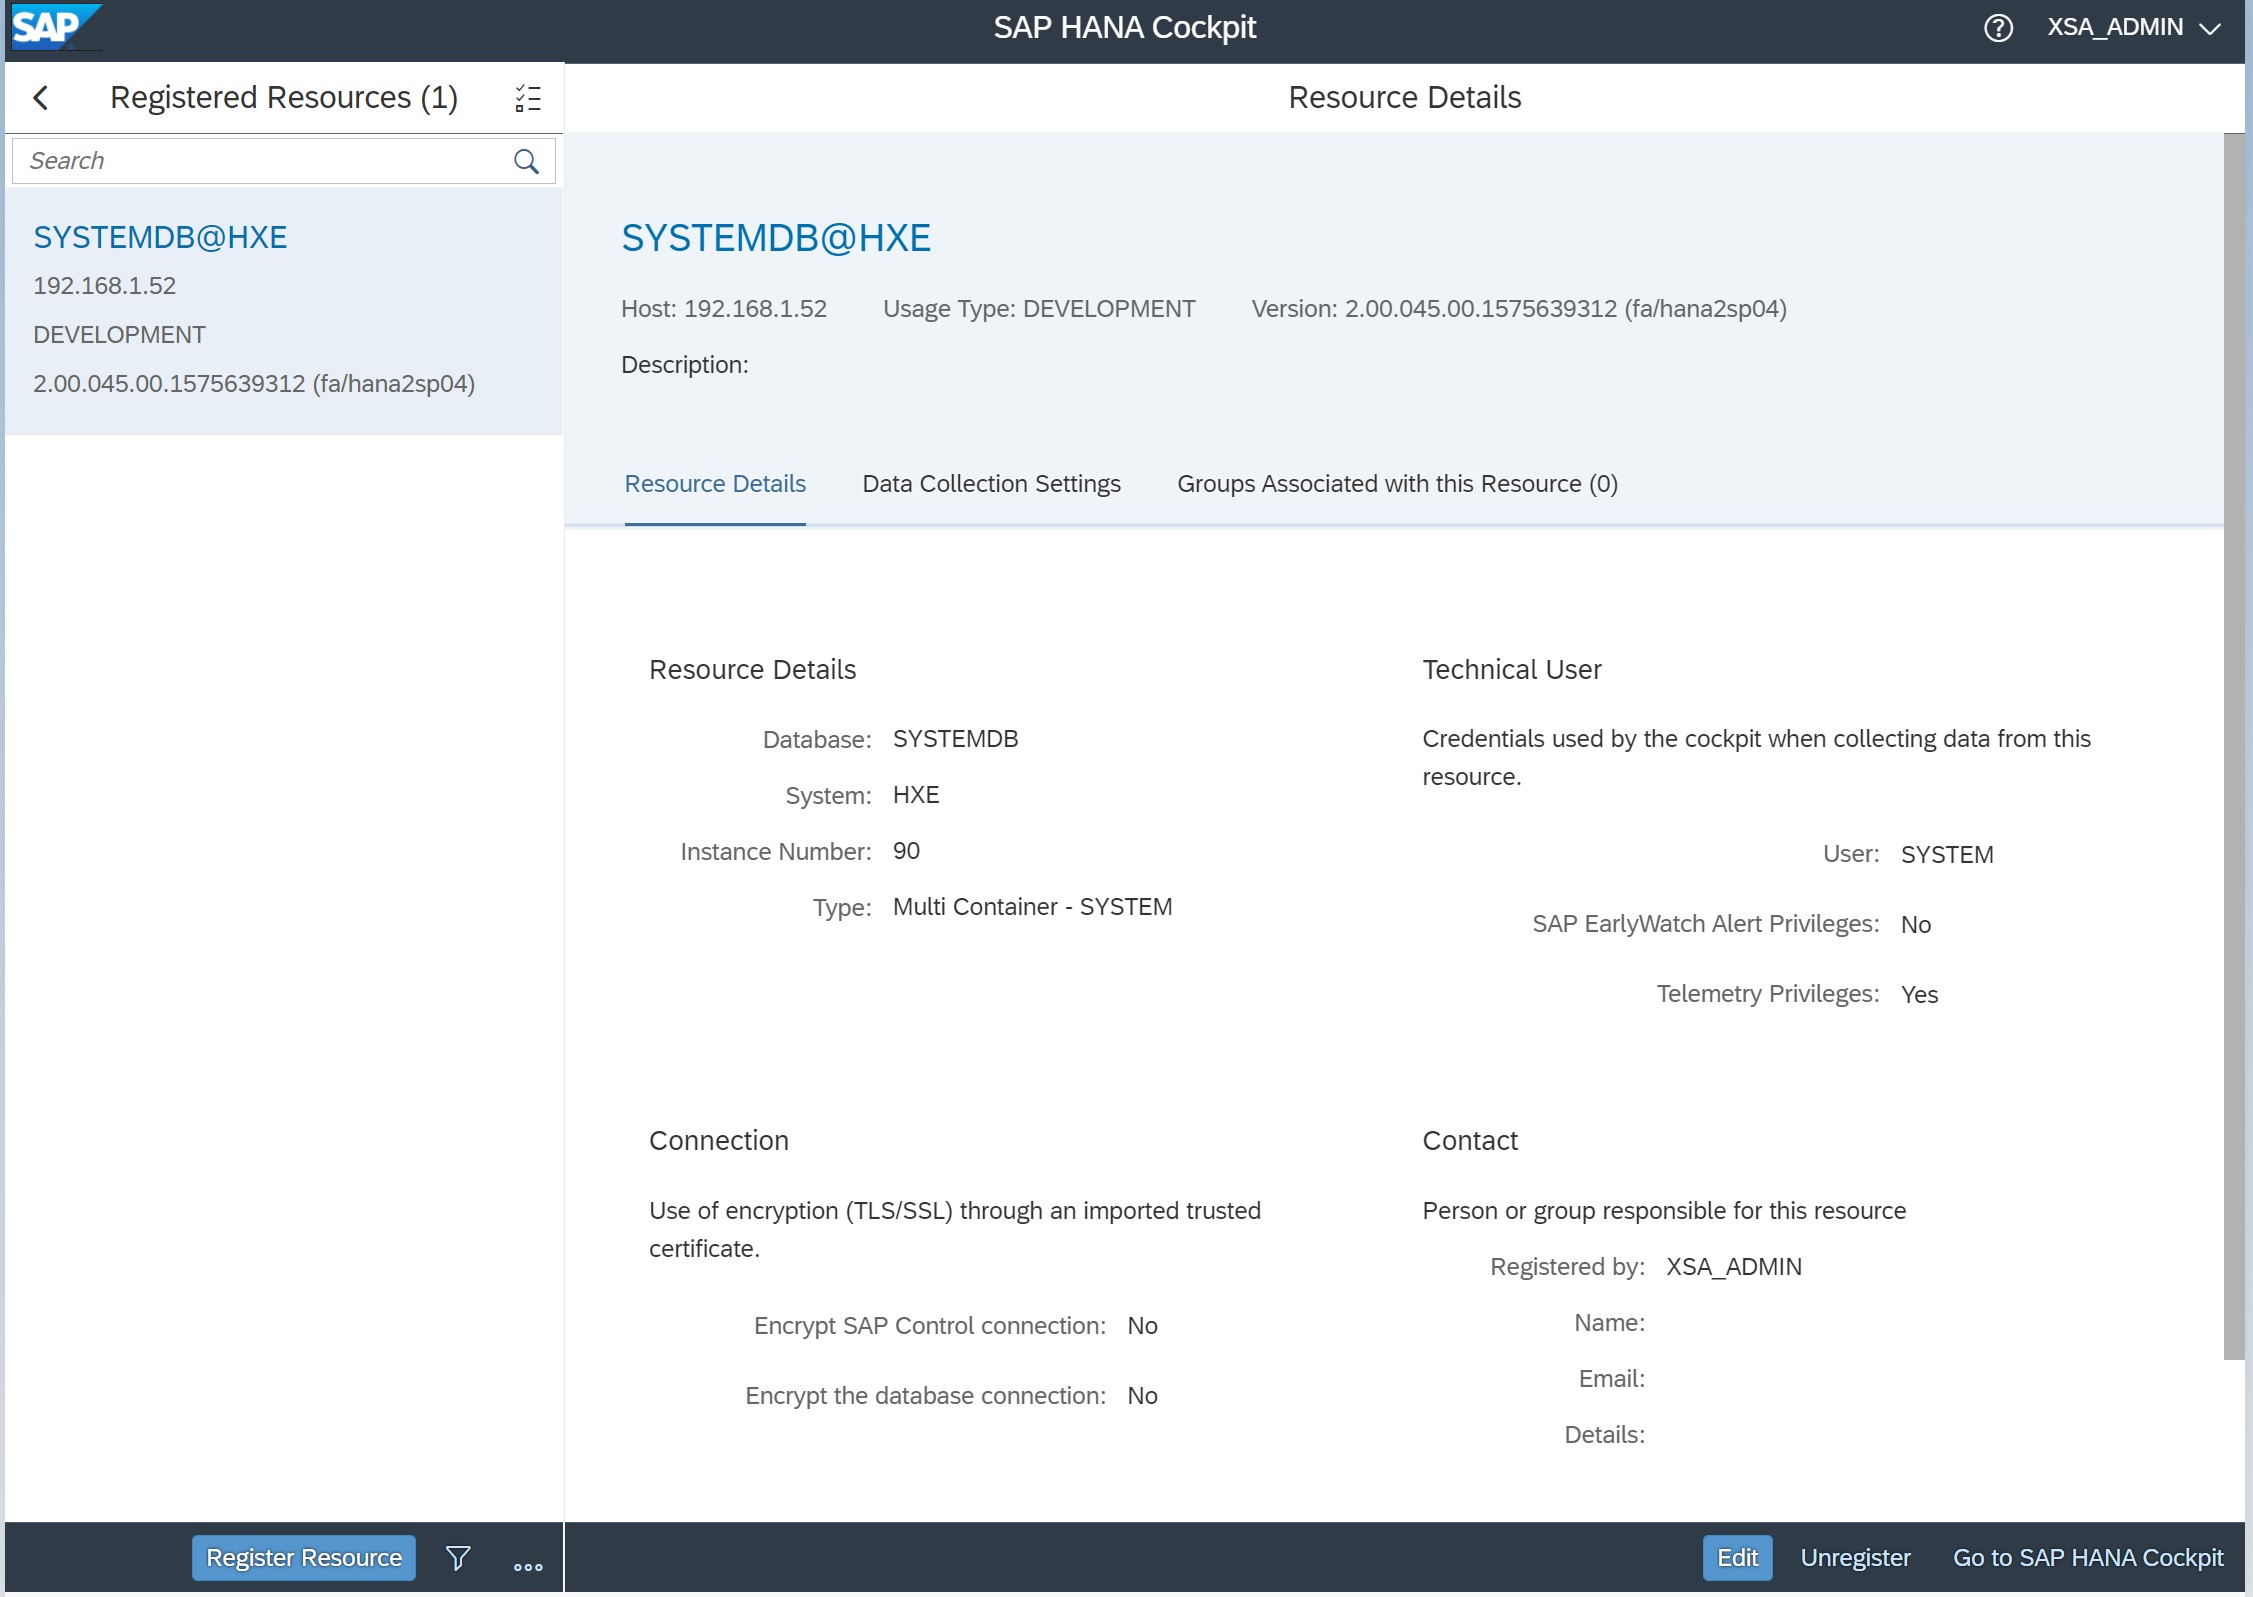This screenshot has height=1597, width=2253.
Task: Open the help question mark icon
Action: pos(1997,27)
